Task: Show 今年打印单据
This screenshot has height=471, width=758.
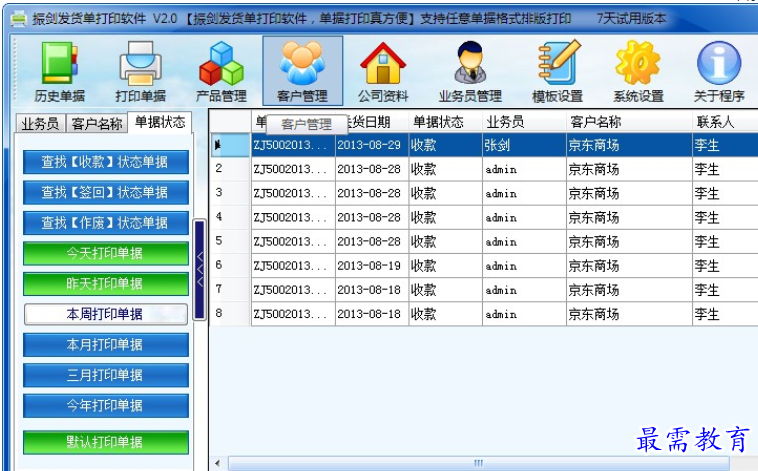Action: point(105,406)
